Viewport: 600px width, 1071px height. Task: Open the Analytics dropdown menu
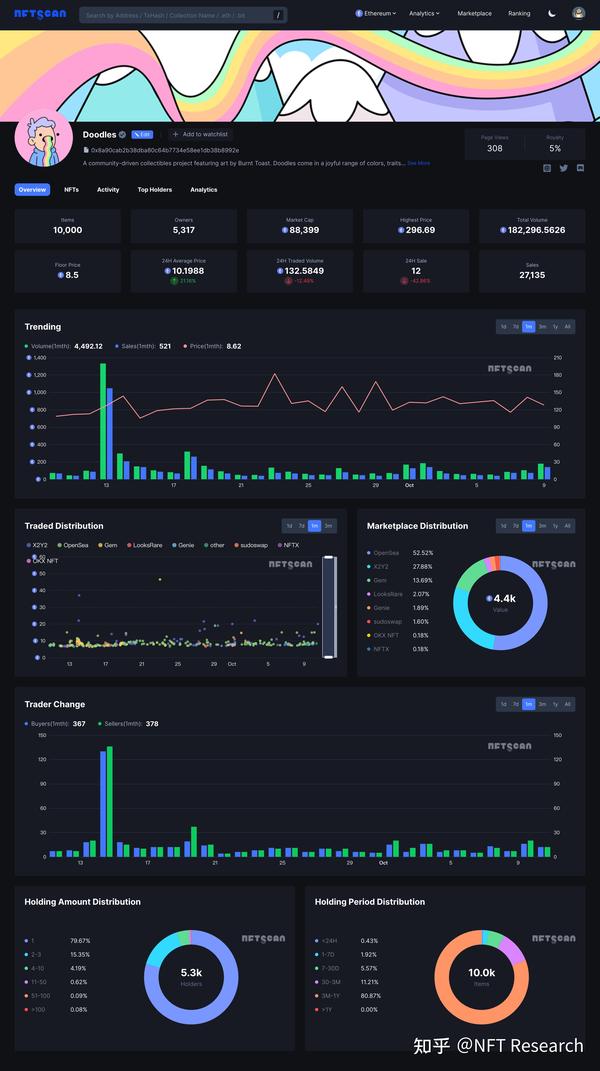tap(424, 13)
